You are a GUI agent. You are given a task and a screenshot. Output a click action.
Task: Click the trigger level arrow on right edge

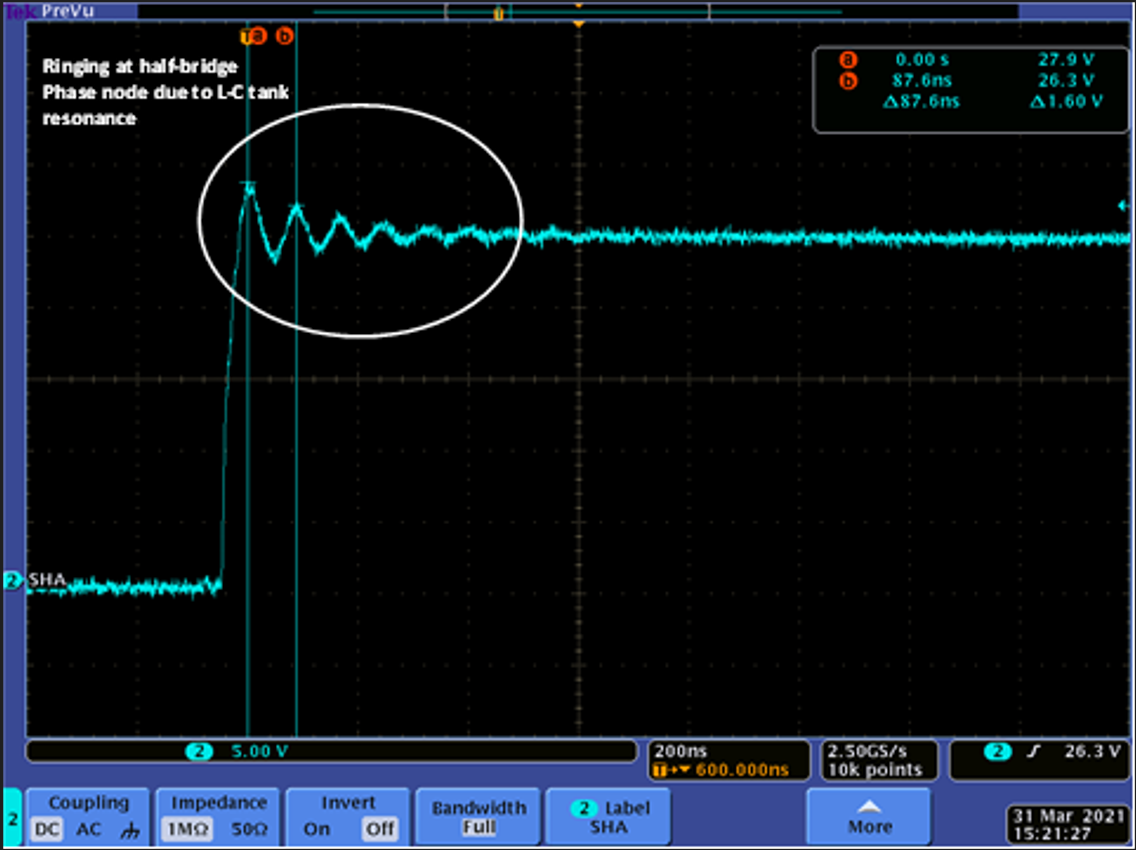coord(1122,206)
